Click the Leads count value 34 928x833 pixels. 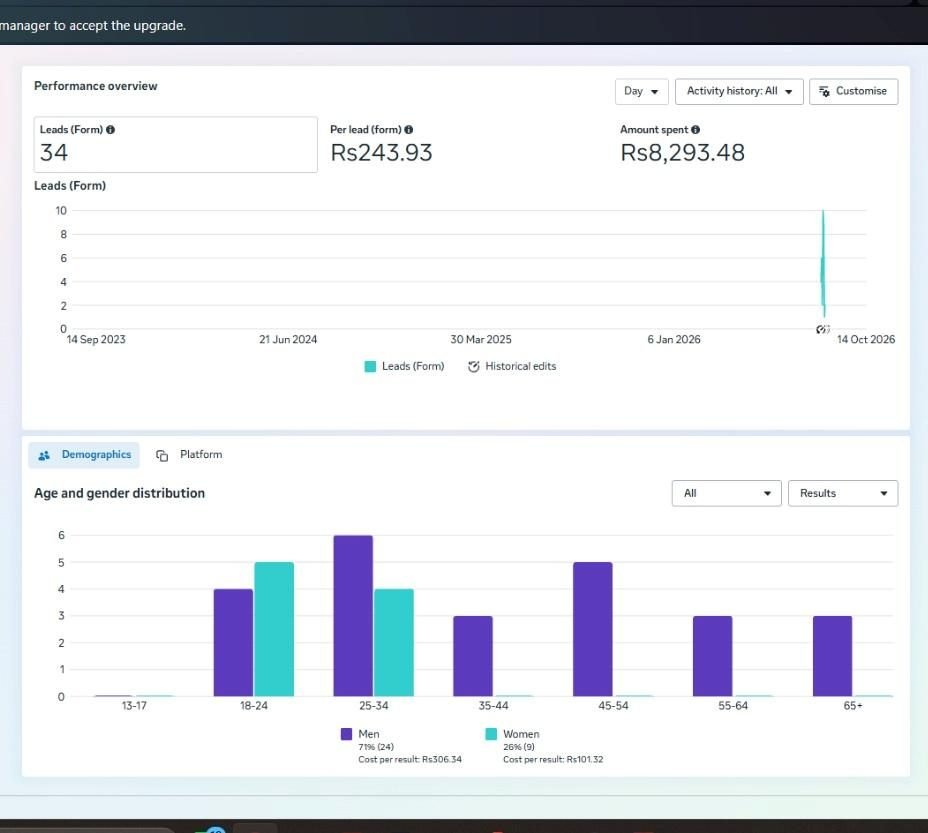coord(54,153)
